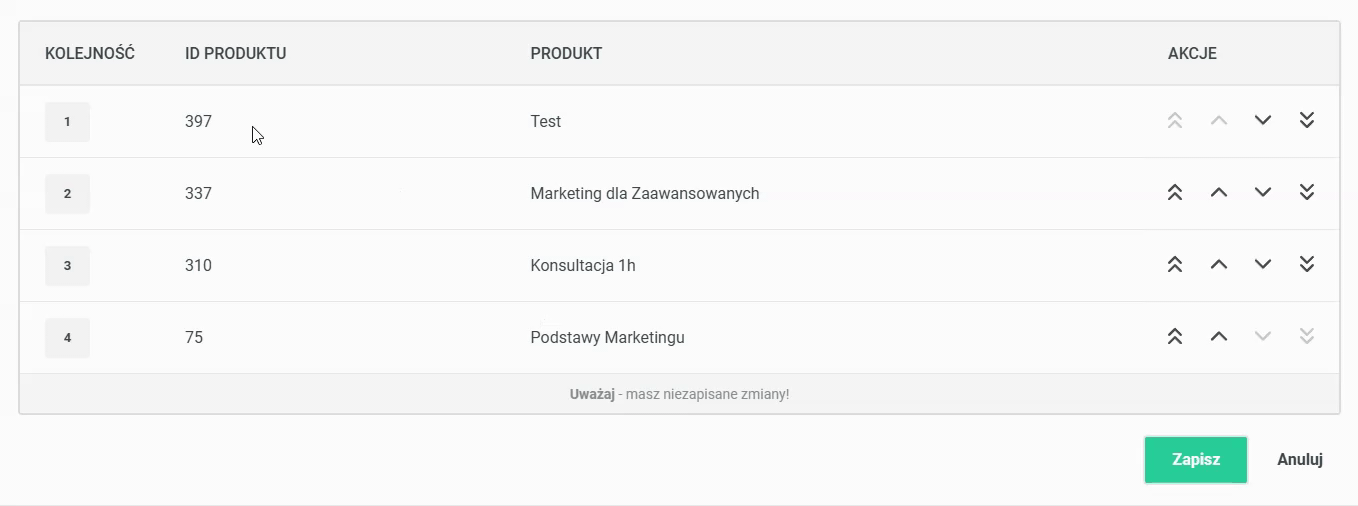The image size is (1358, 506).
Task: Select order number 3 box
Action: click(67, 266)
